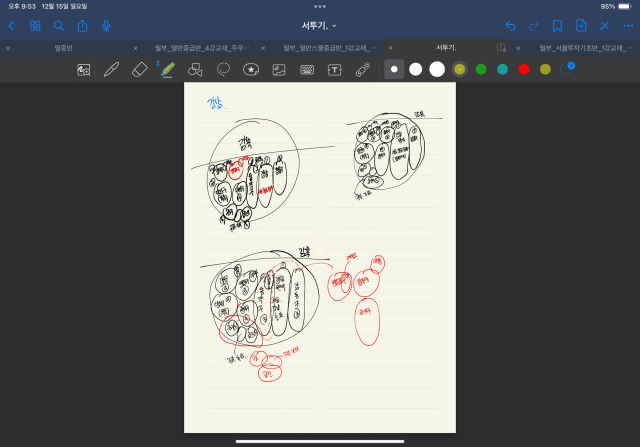The height and width of the screenshot is (447, 640).
Task: Pick the green color swatch
Action: tap(481, 69)
